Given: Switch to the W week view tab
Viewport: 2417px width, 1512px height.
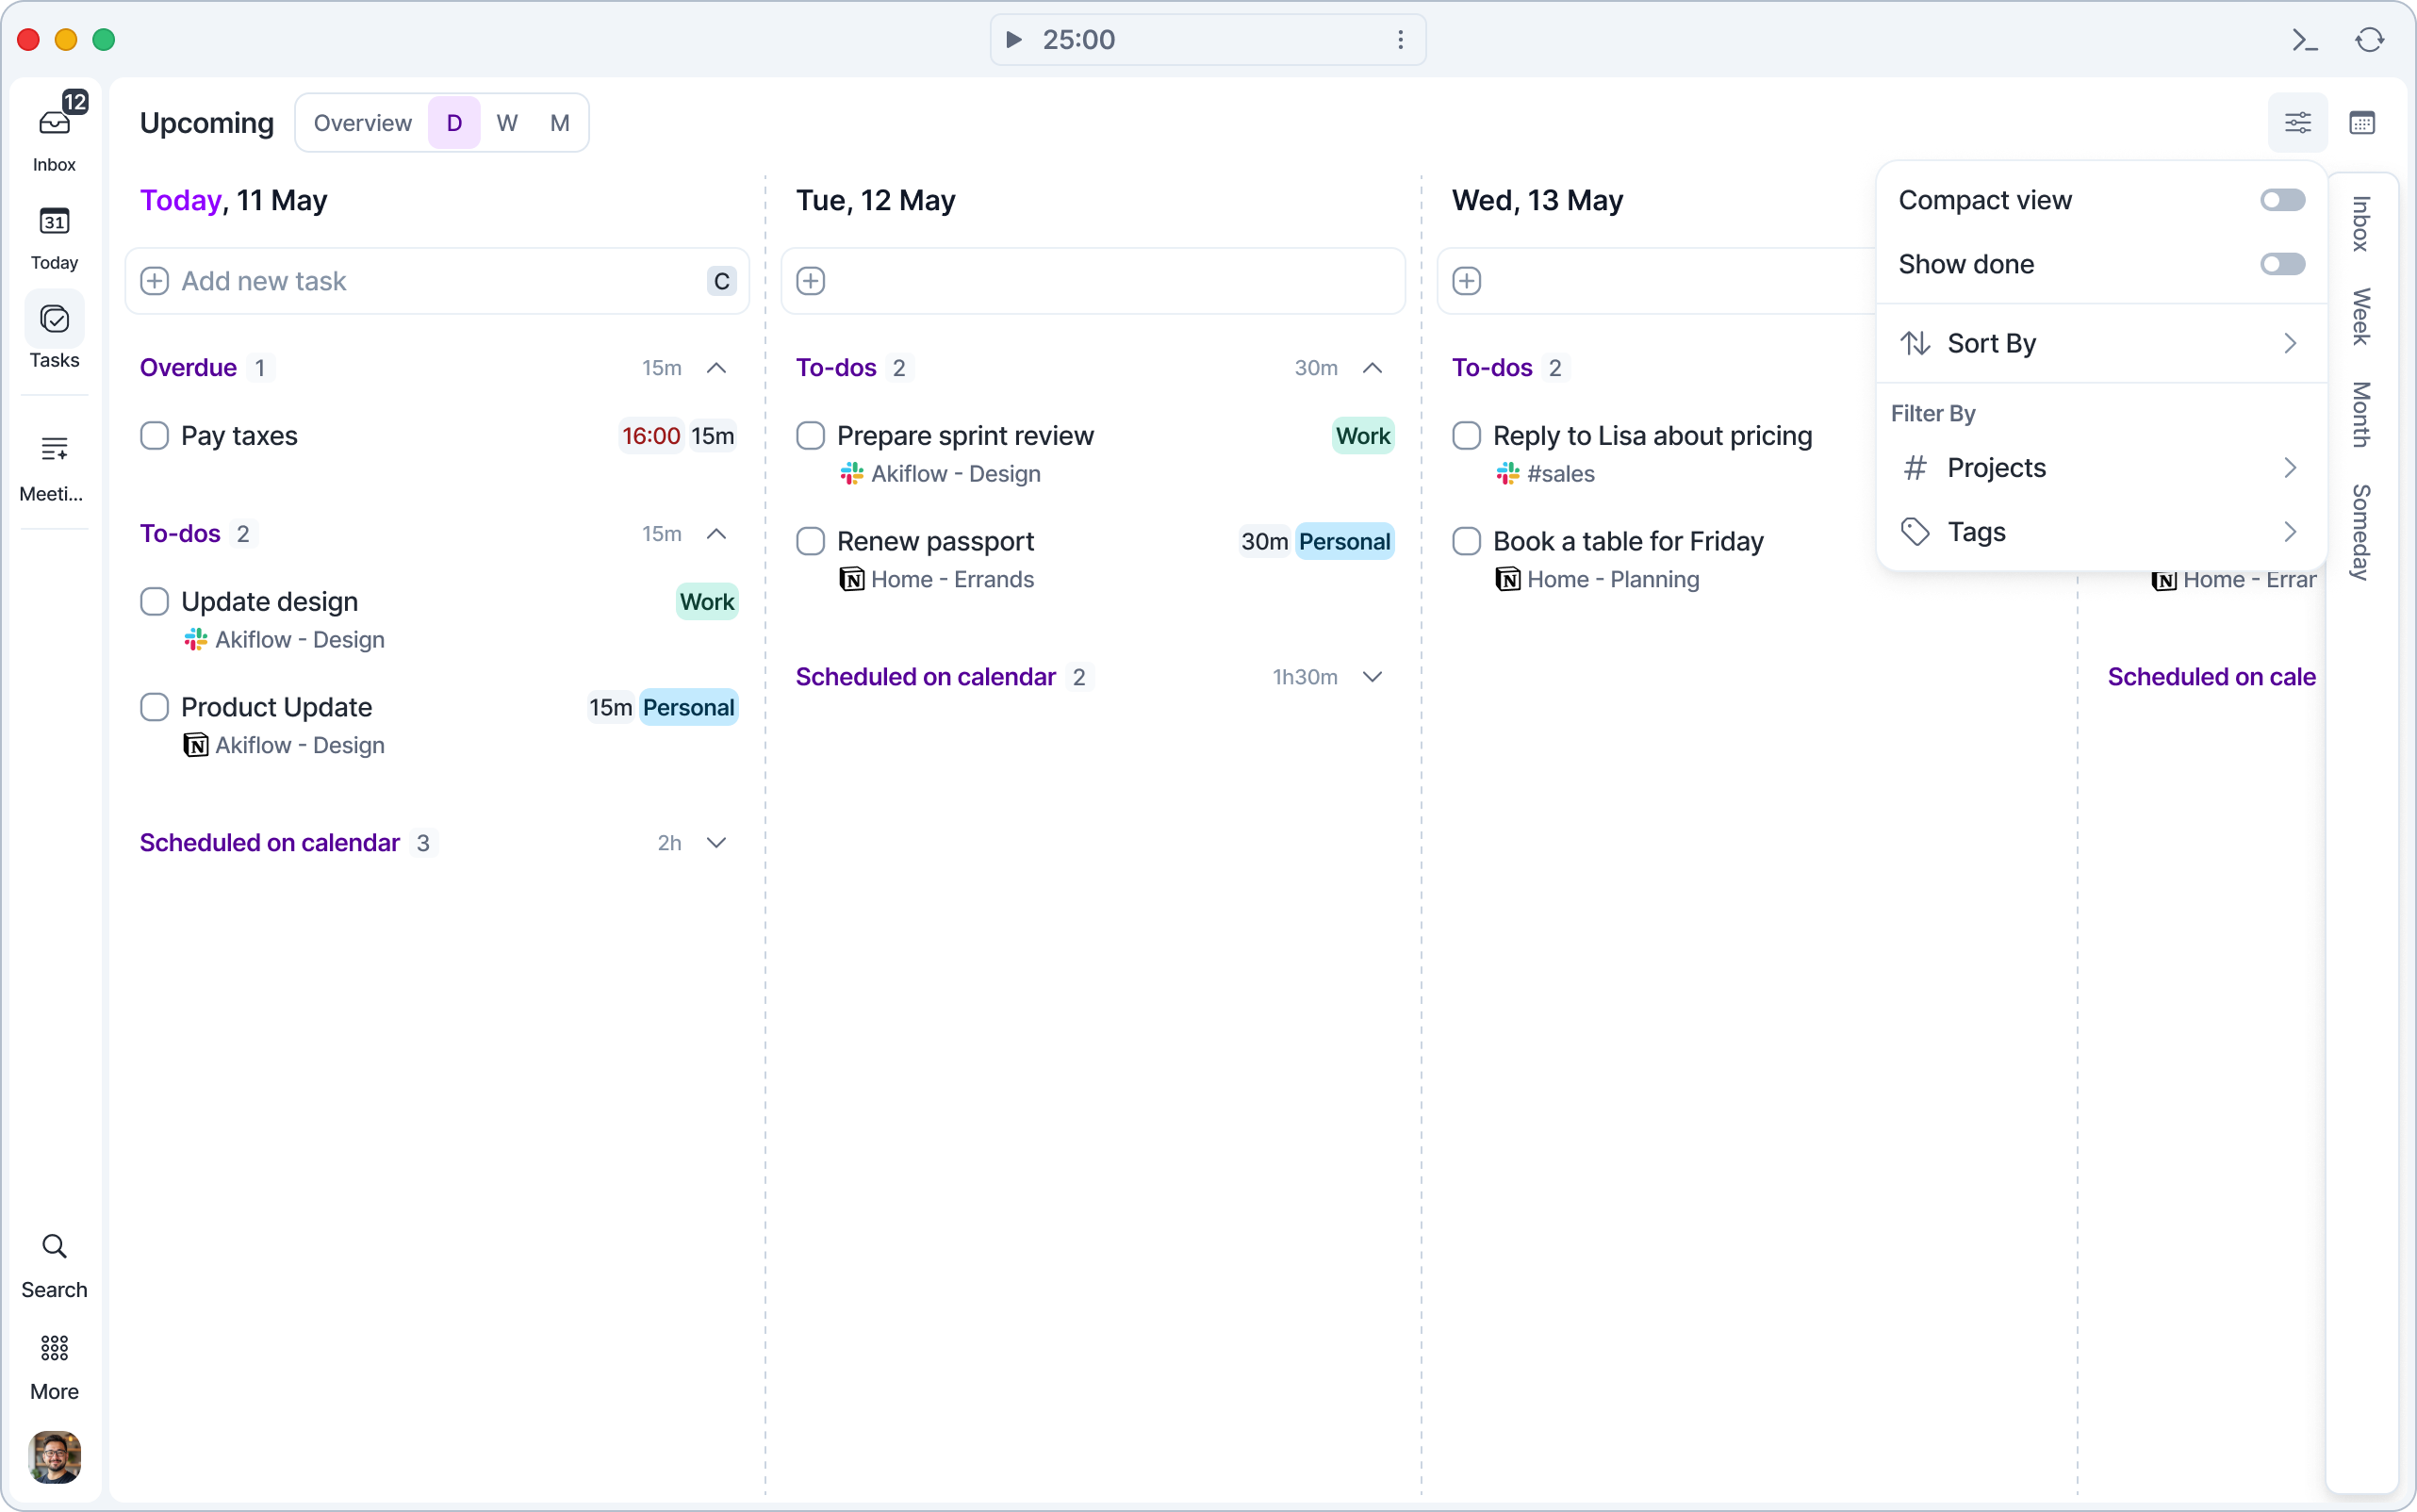Looking at the screenshot, I should (x=507, y=123).
